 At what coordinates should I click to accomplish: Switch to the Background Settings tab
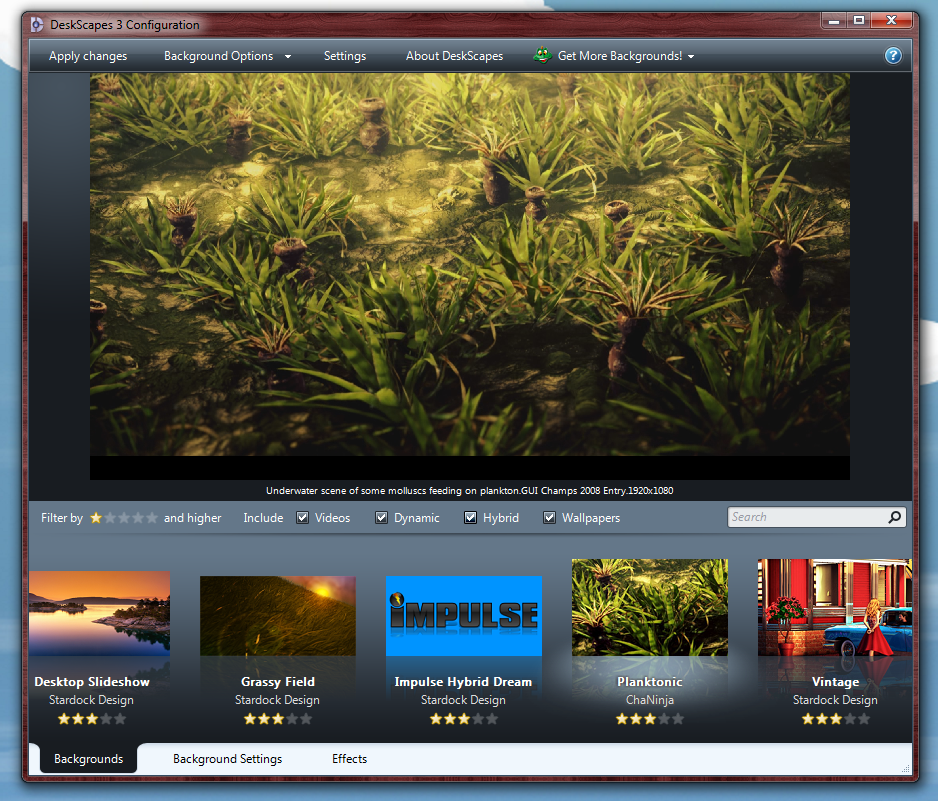pyautogui.click(x=227, y=759)
